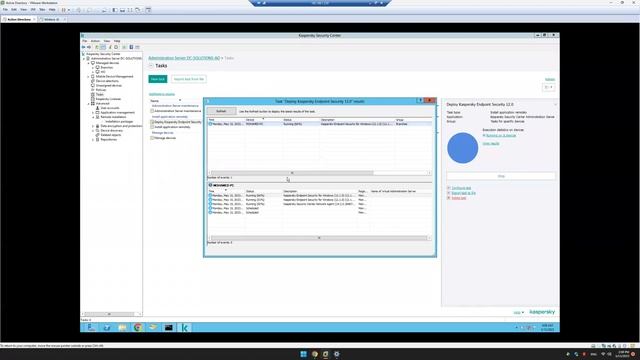Collapse the Tasks section header toggle

[x=151, y=66]
